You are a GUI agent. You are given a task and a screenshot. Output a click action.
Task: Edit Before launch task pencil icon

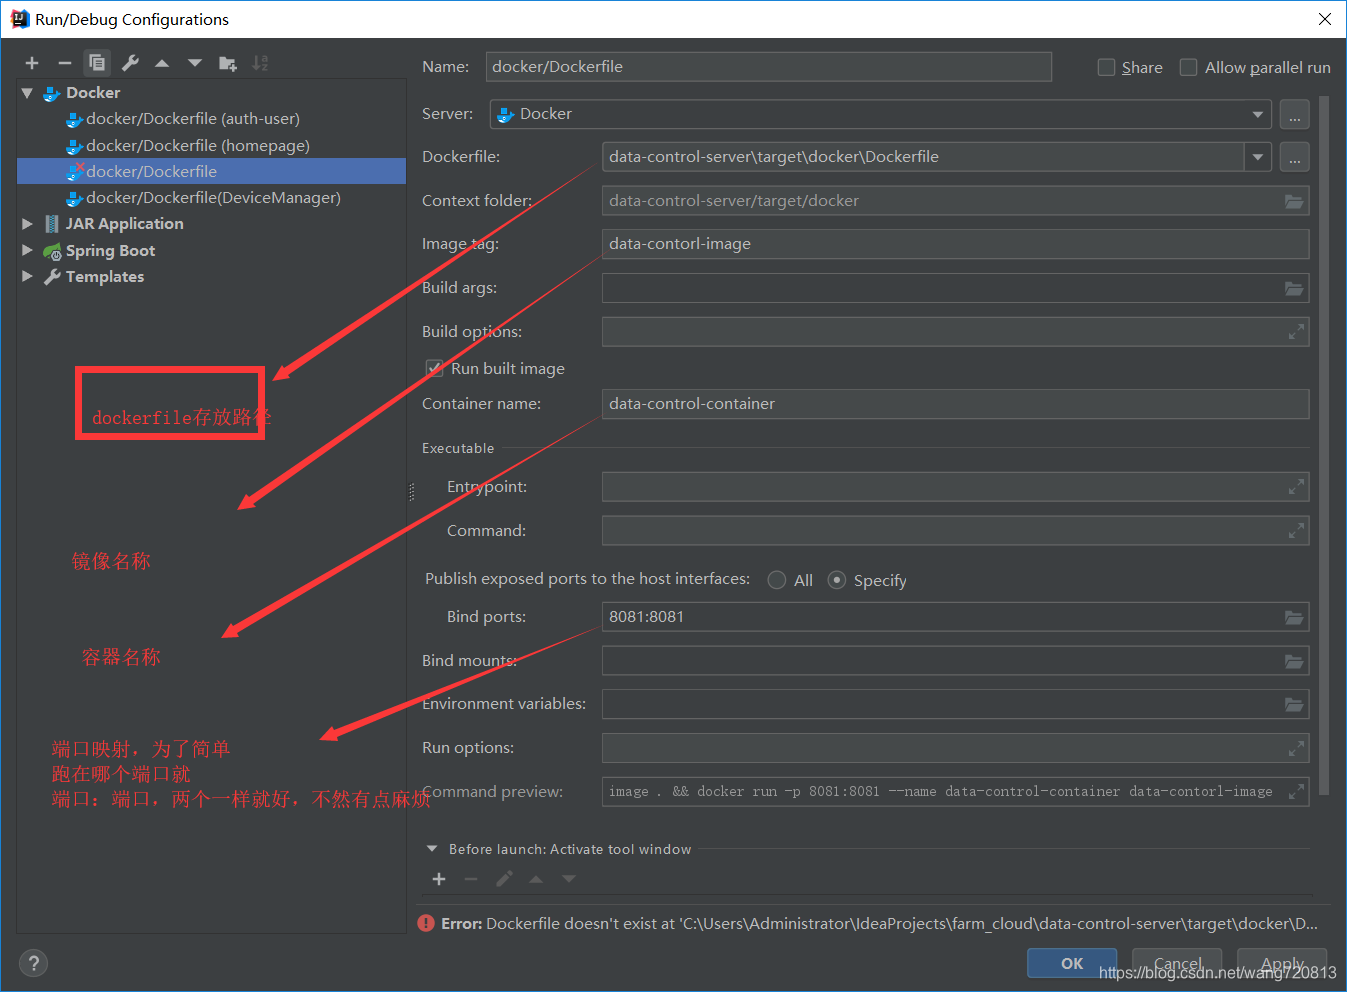coord(504,879)
